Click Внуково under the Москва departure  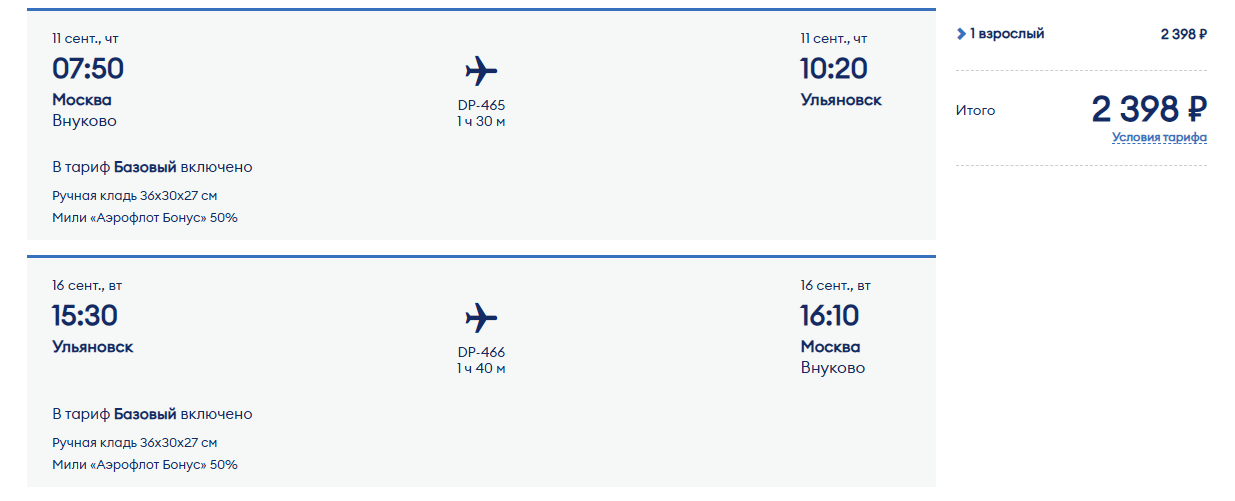click(84, 121)
